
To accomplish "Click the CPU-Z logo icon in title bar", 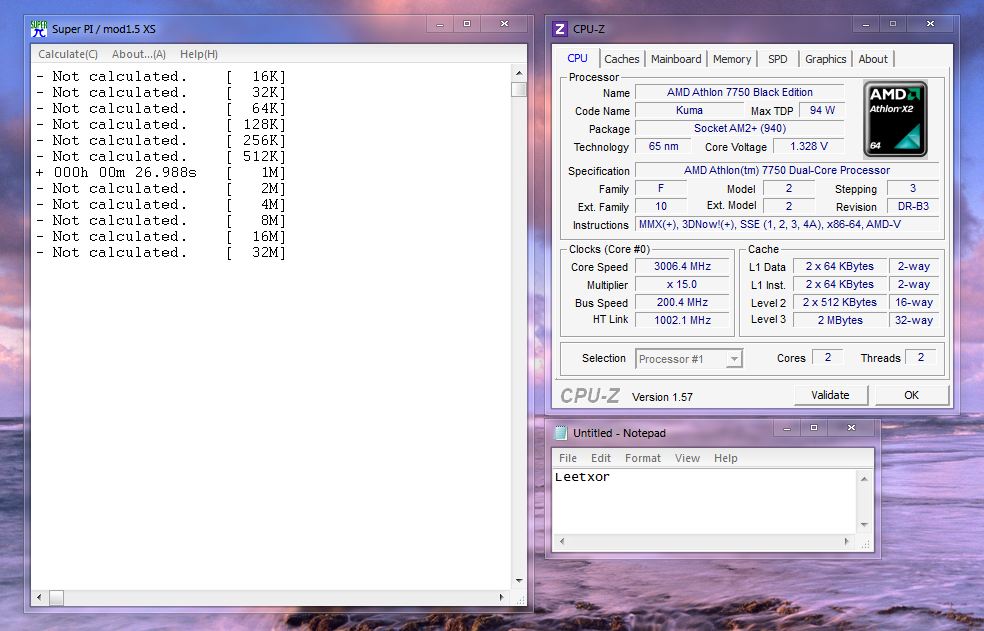I will (560, 29).
